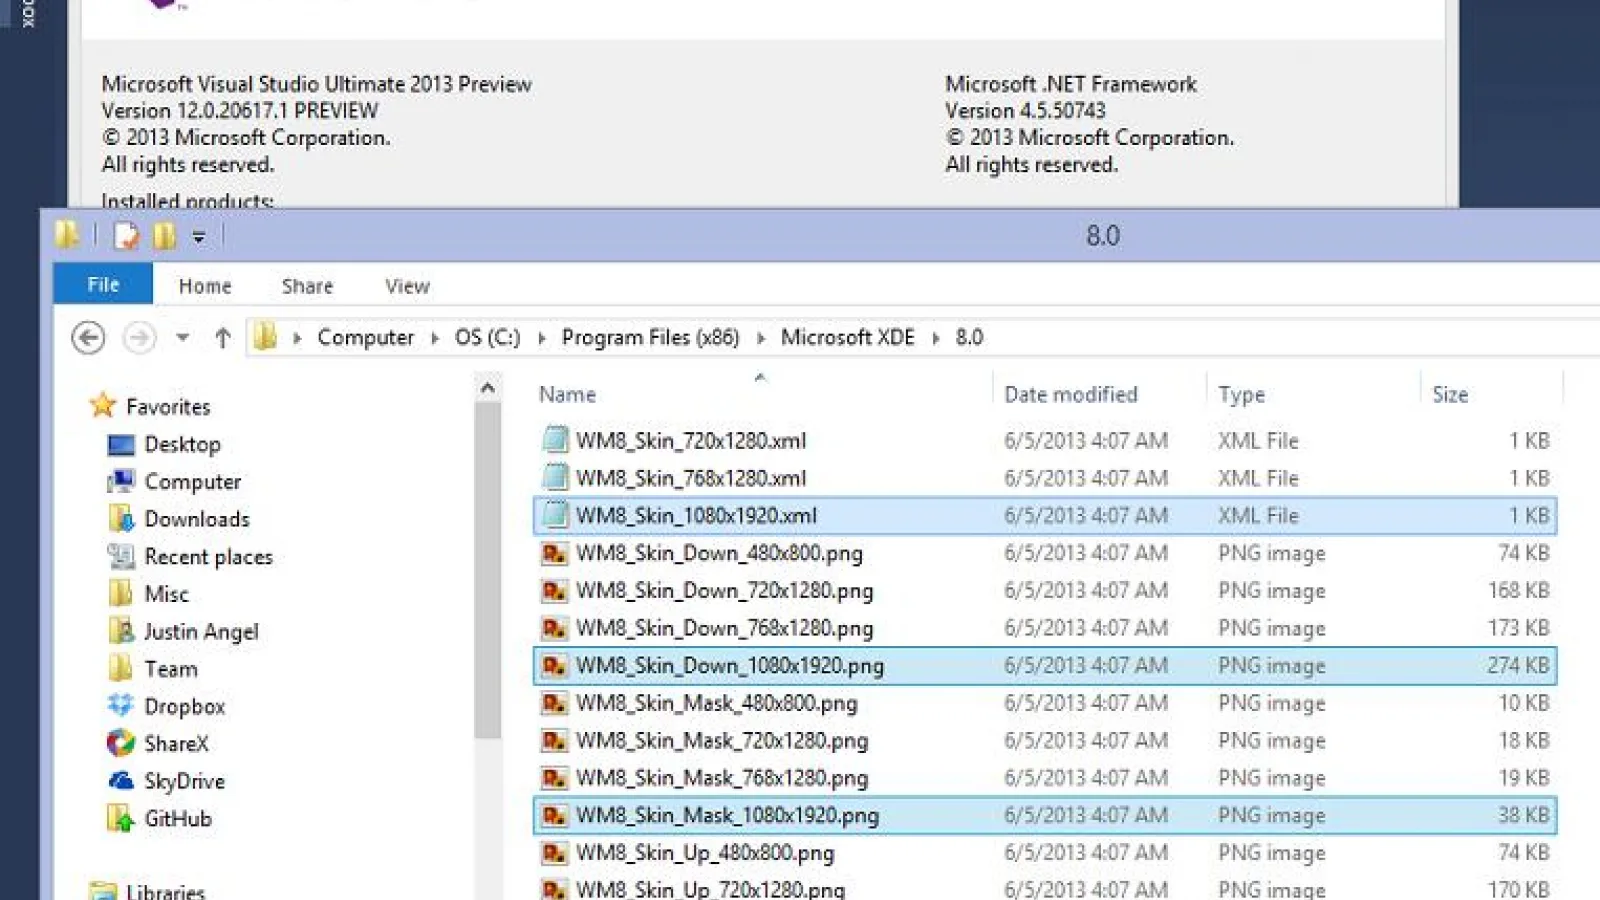Open Desktop in Favorites

[x=182, y=444]
